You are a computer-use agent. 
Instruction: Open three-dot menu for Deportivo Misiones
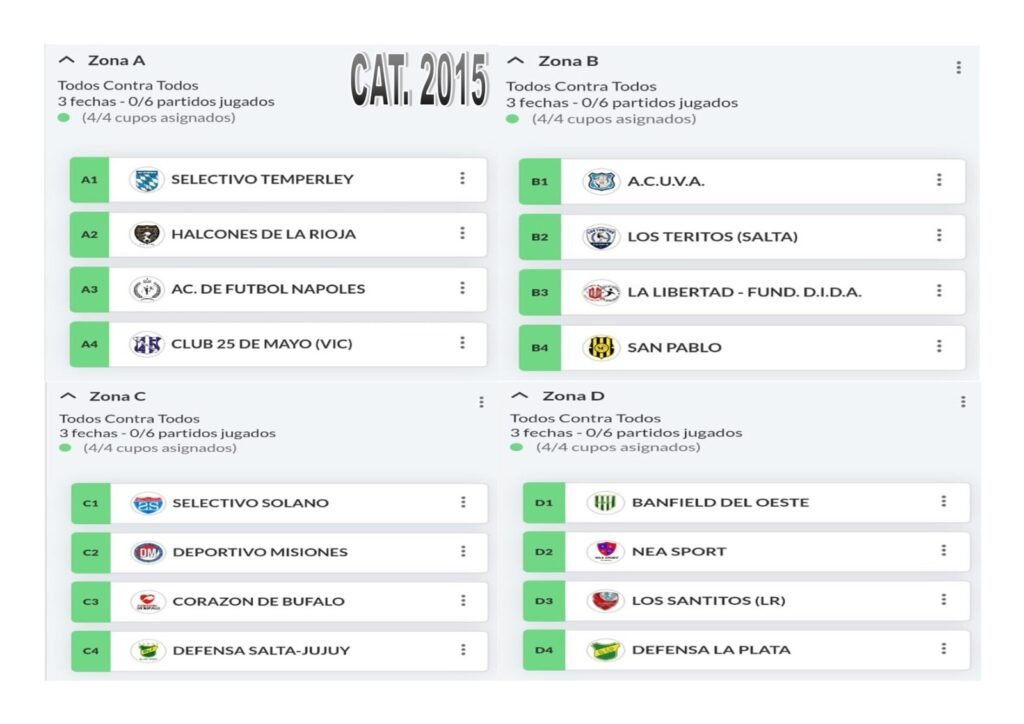coord(463,551)
